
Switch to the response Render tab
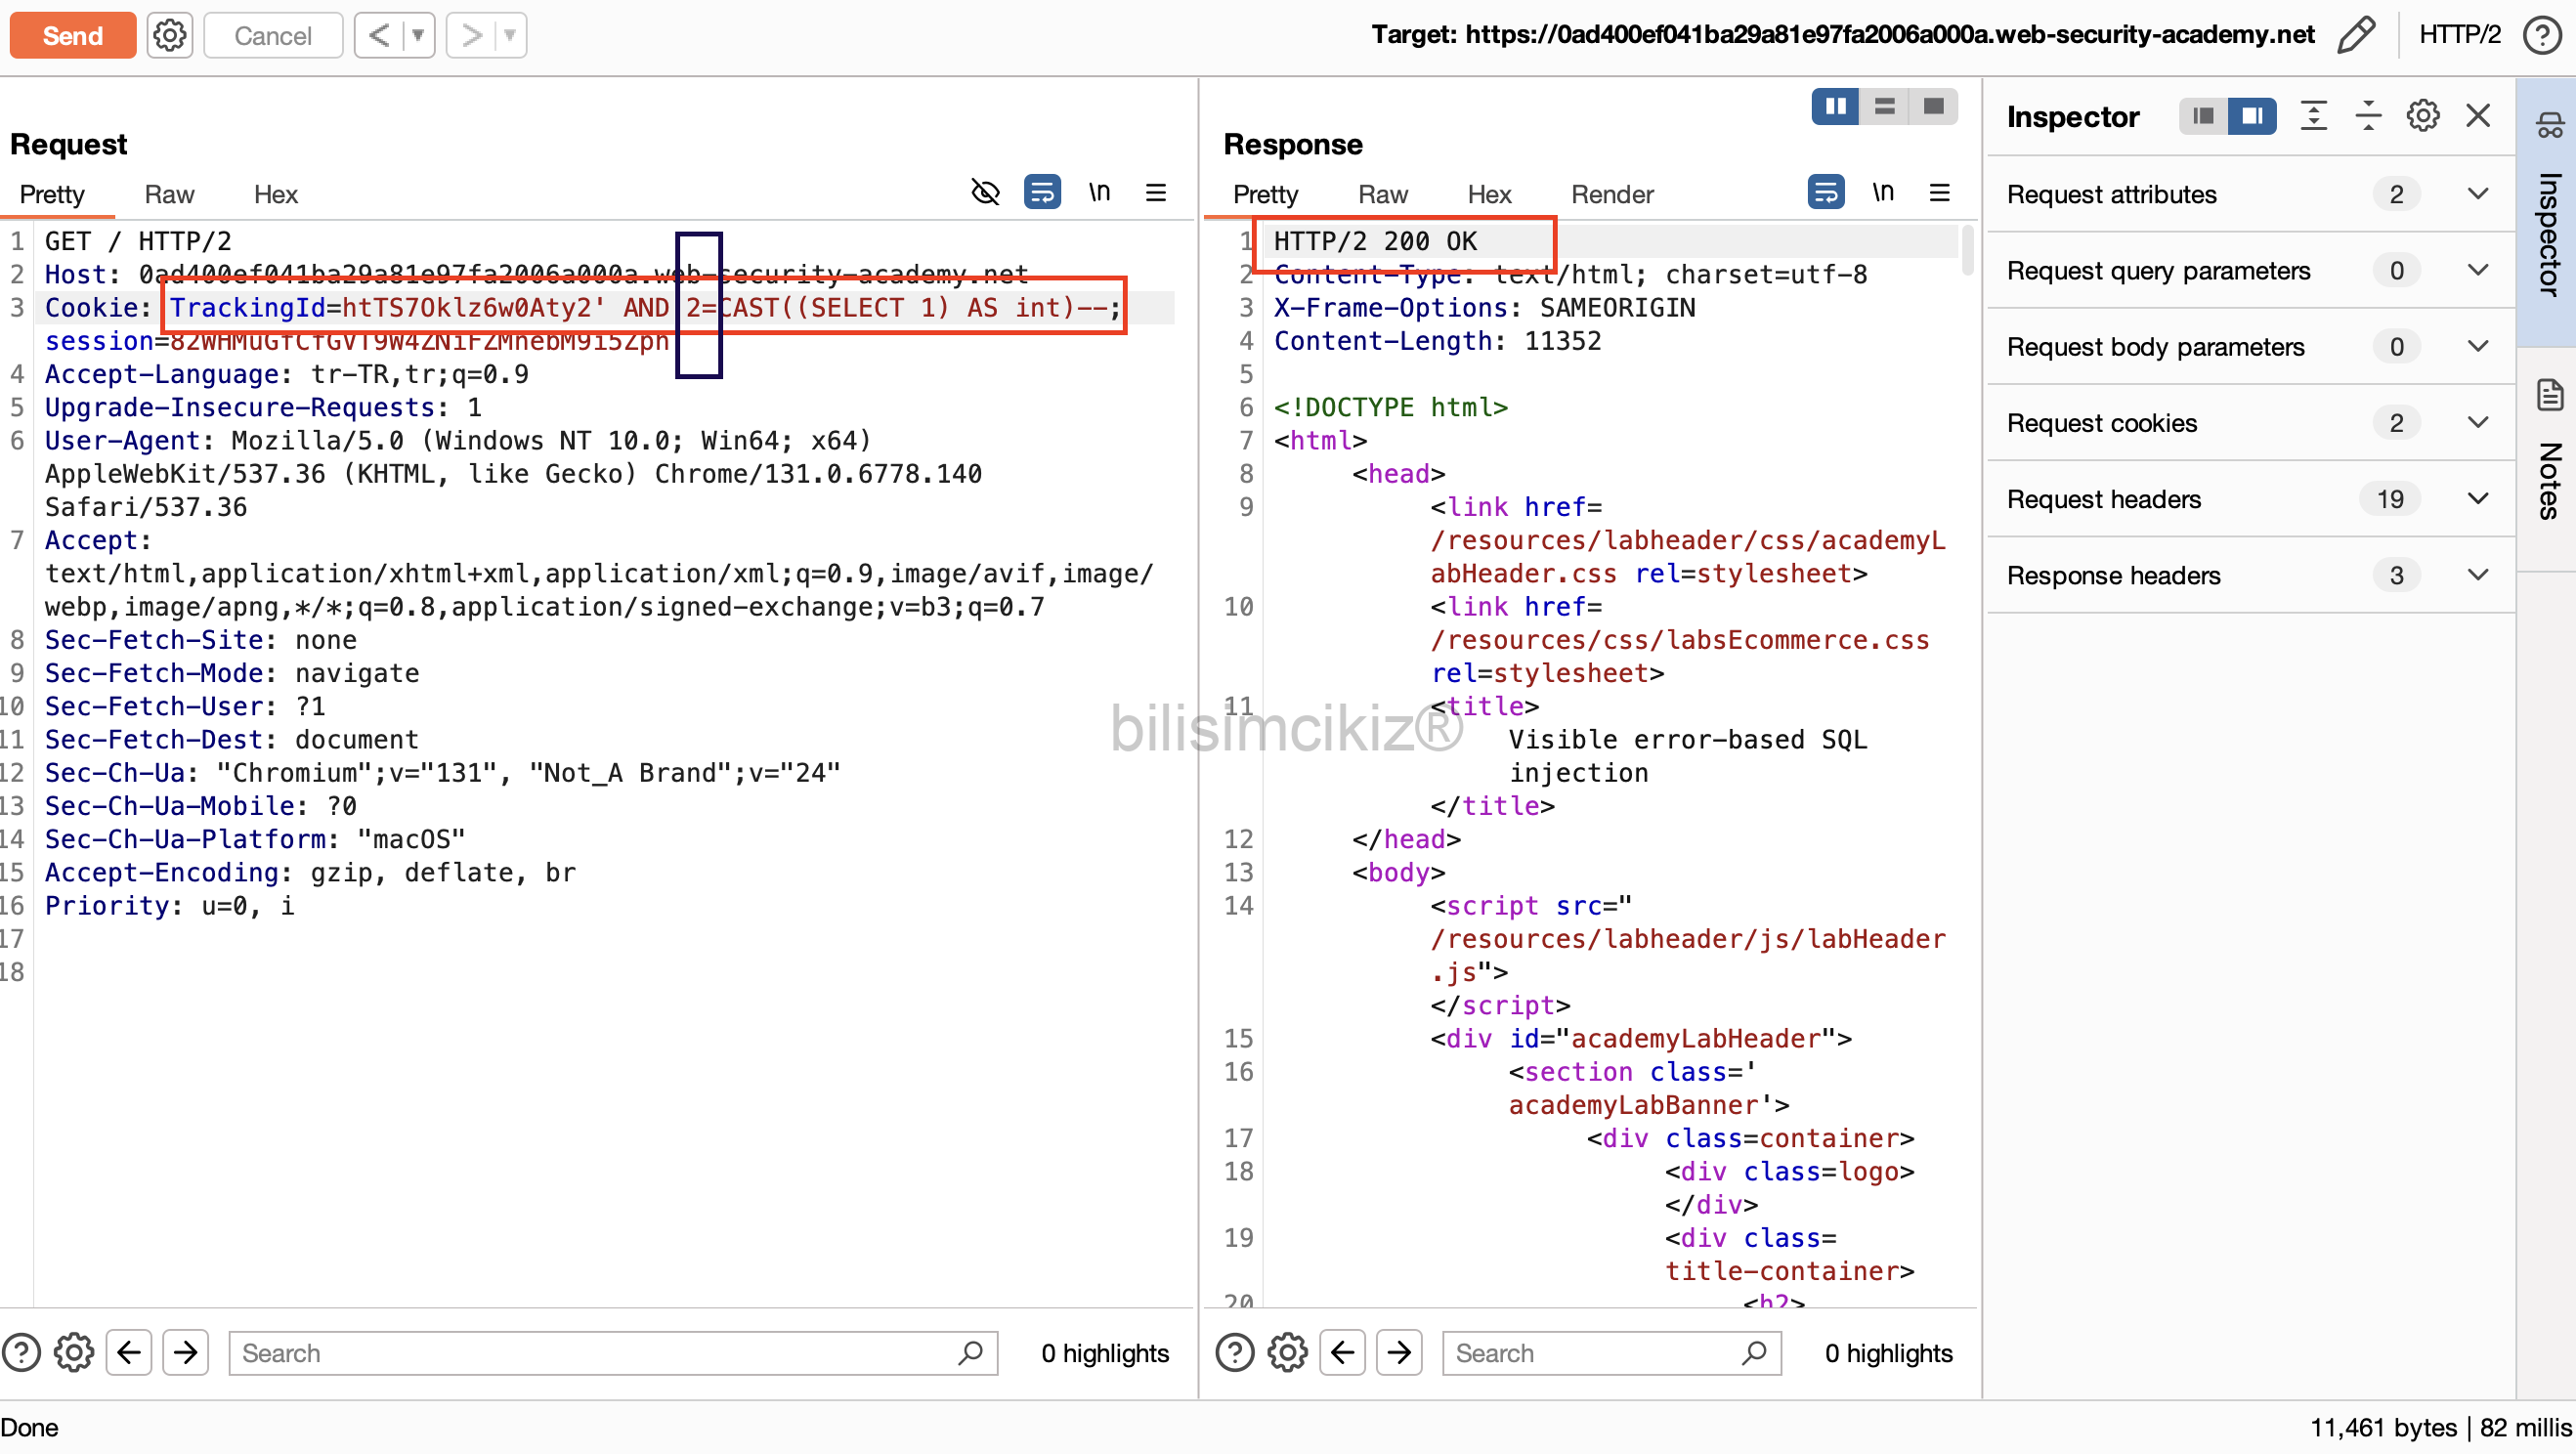tap(1611, 194)
